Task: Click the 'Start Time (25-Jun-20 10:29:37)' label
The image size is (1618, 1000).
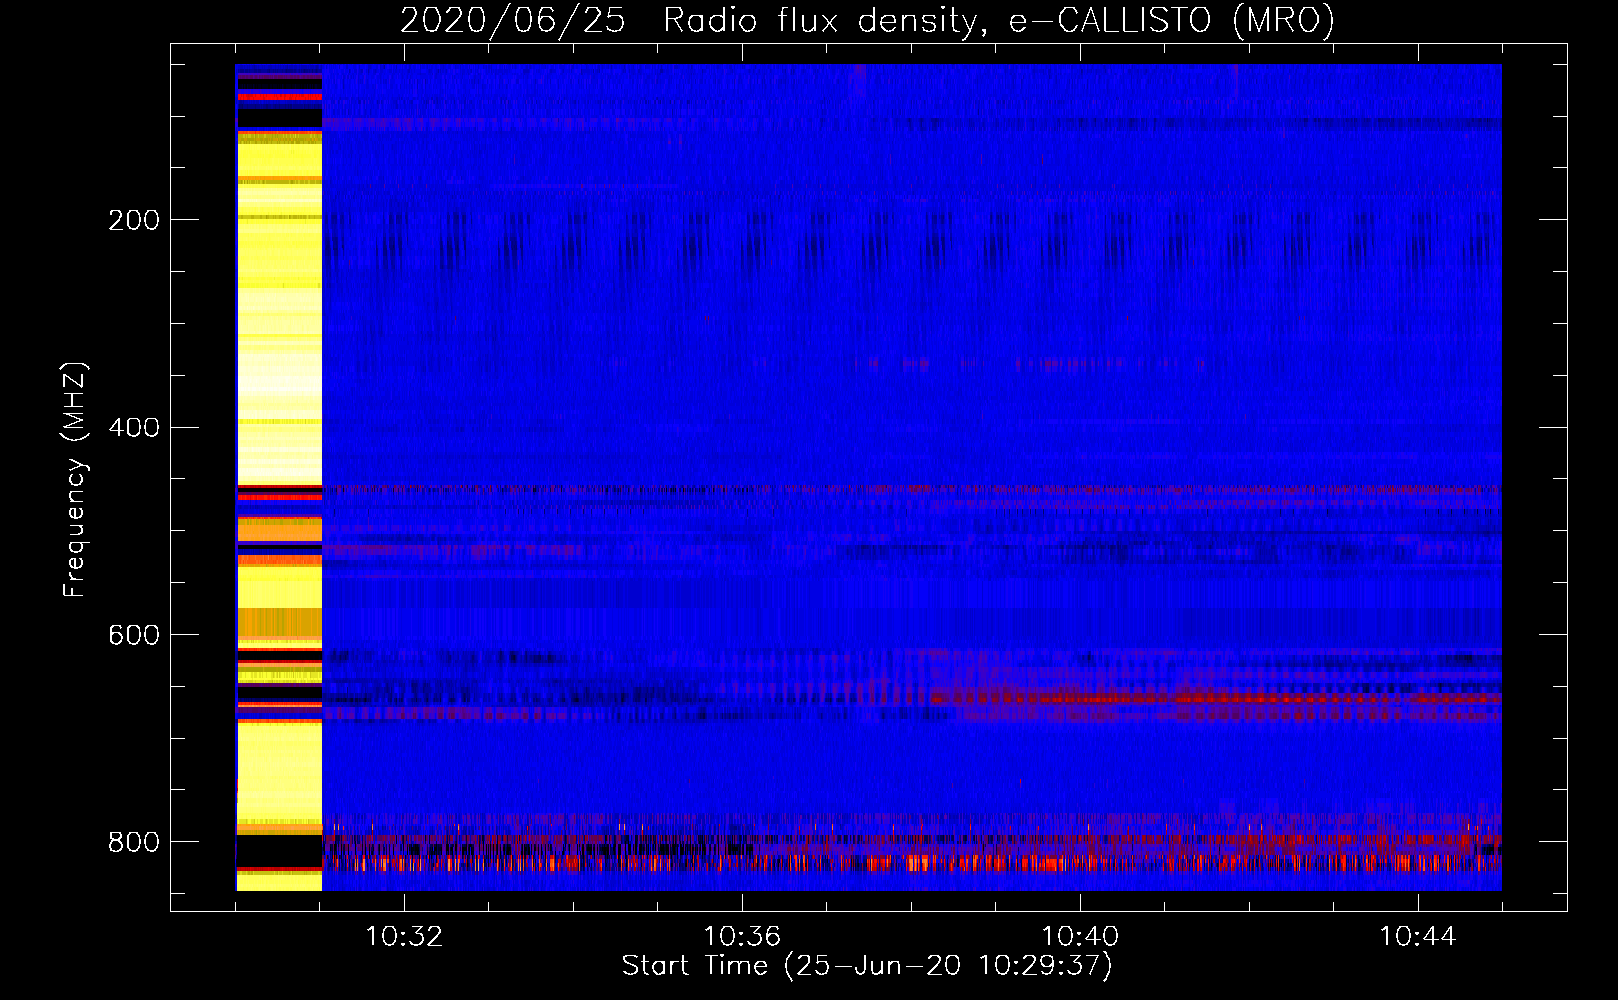Action: 867,966
